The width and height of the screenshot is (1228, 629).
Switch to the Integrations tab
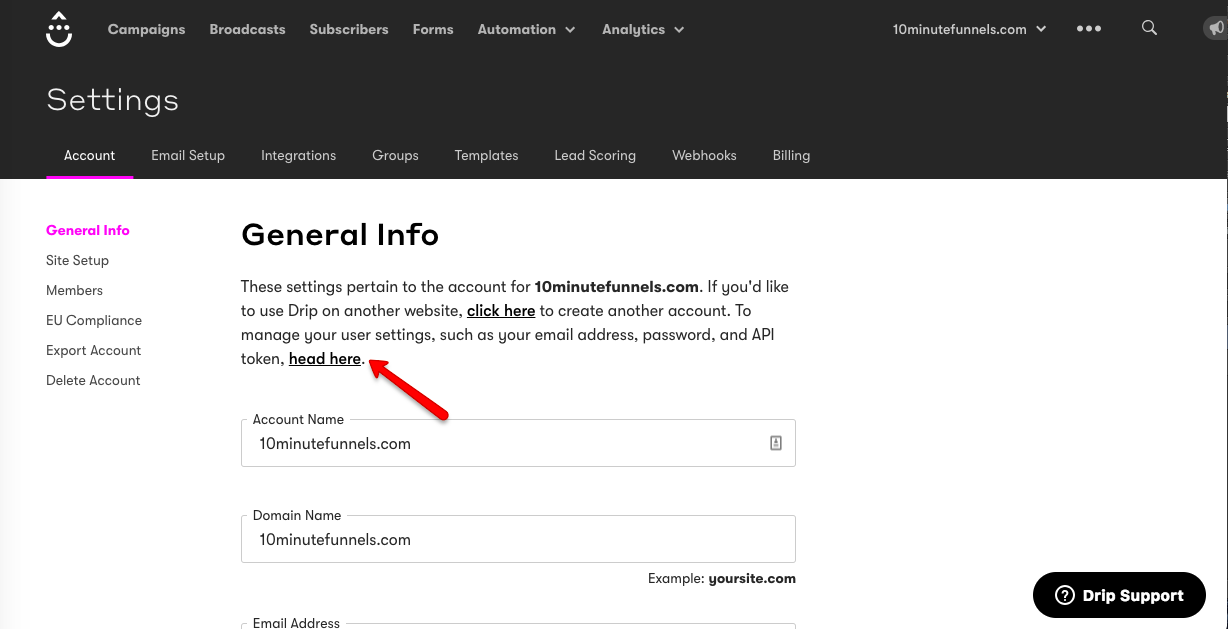[x=298, y=155]
